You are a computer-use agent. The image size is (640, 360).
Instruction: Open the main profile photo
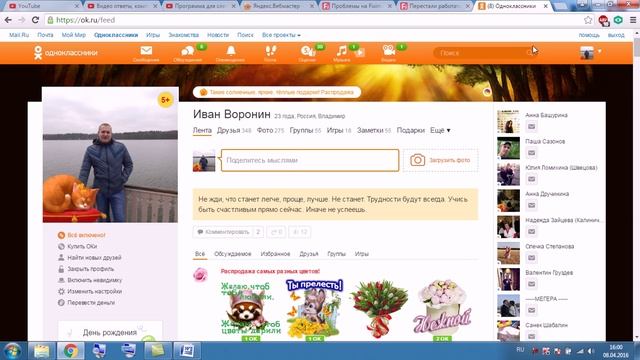click(x=110, y=155)
